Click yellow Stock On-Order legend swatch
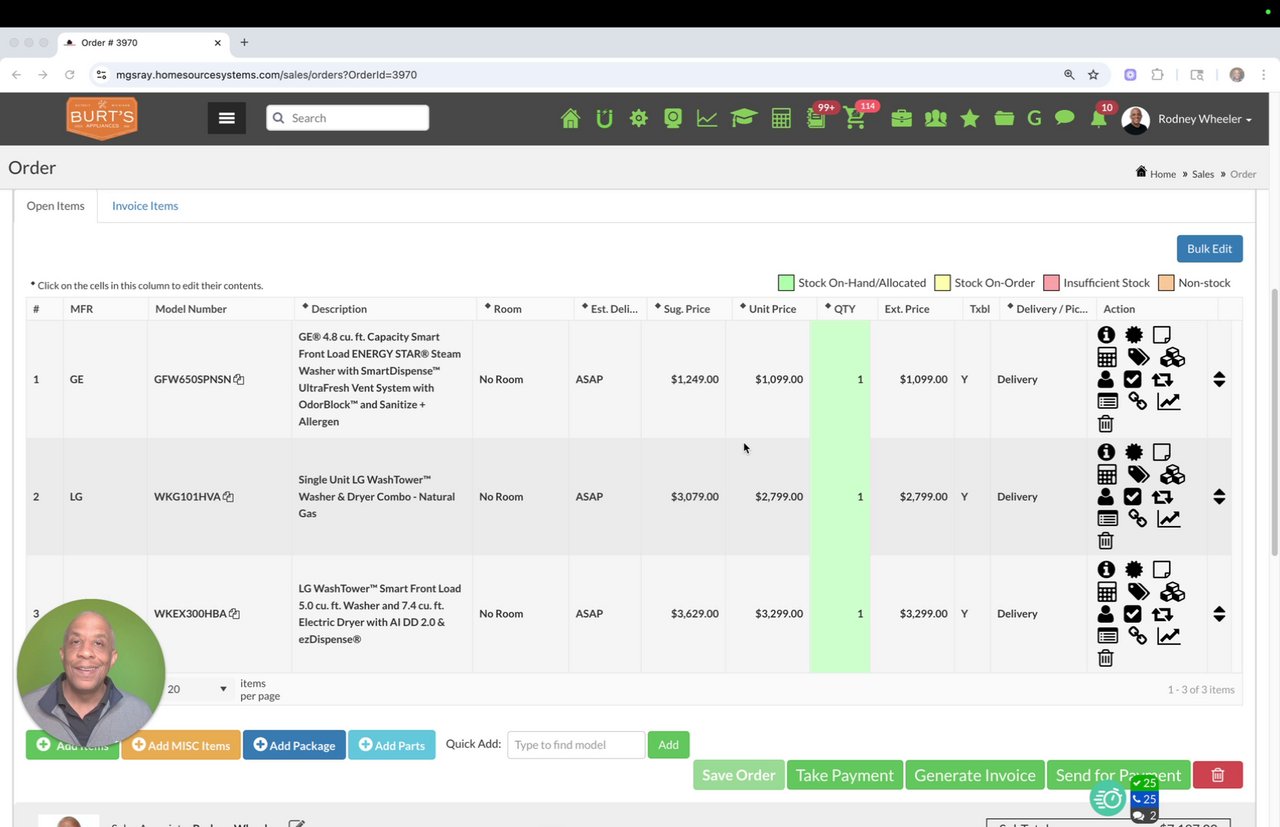Screen dimensions: 1280x827 click(x=942, y=283)
